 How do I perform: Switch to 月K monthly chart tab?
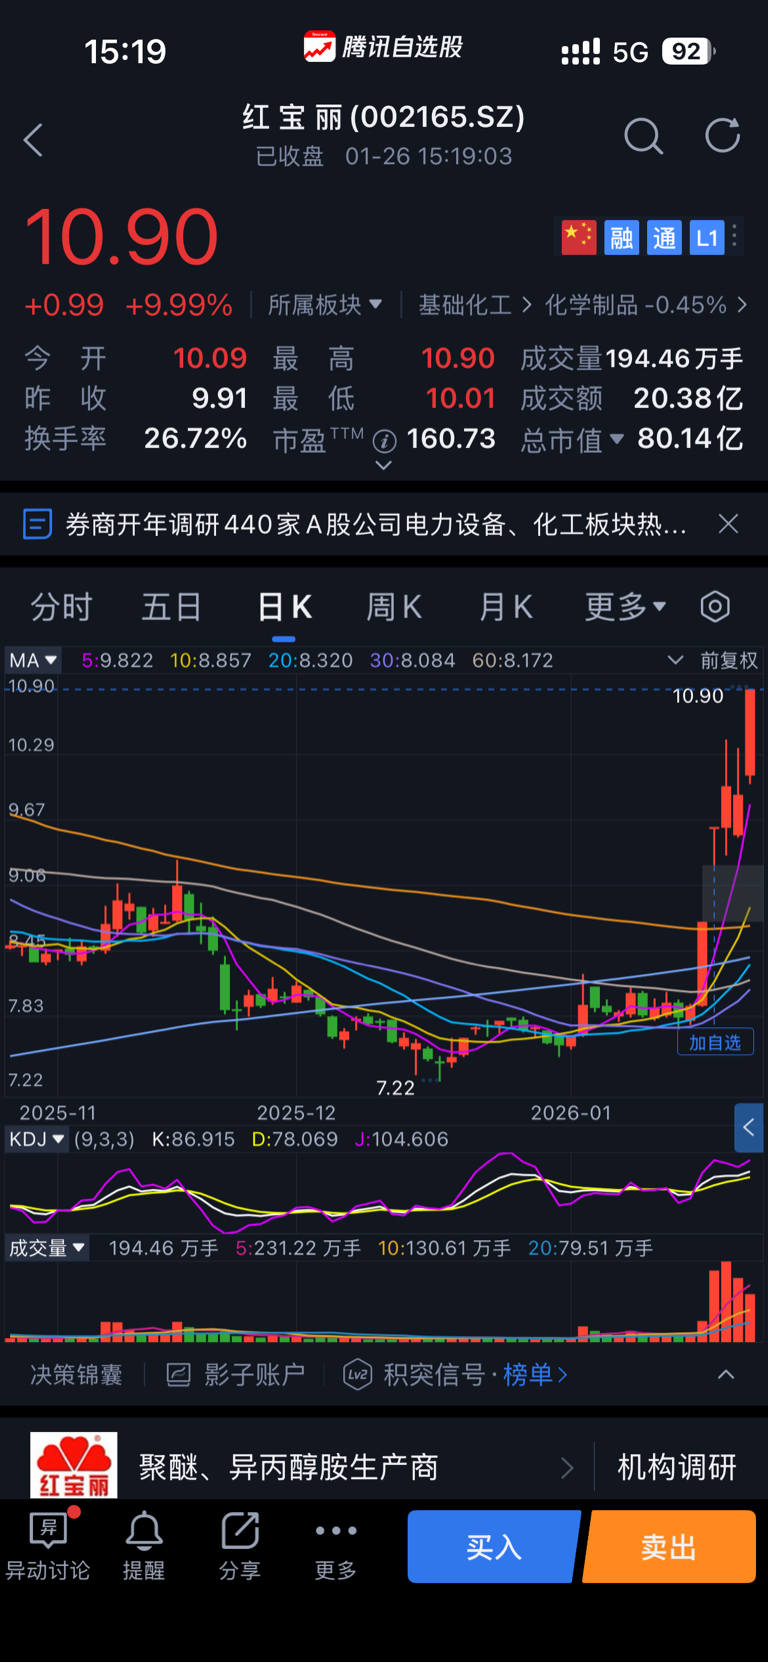click(505, 606)
